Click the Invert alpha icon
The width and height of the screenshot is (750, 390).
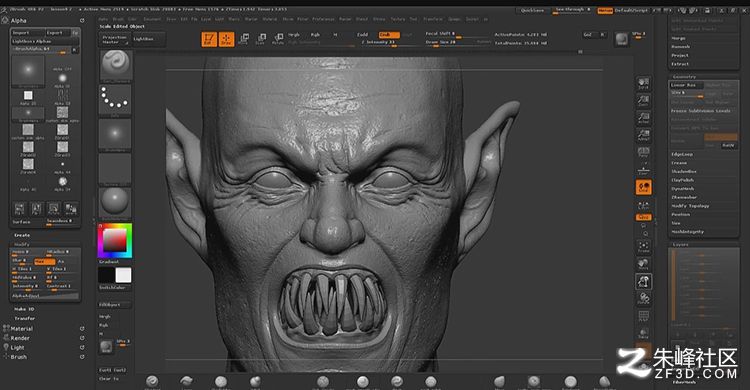71,209
